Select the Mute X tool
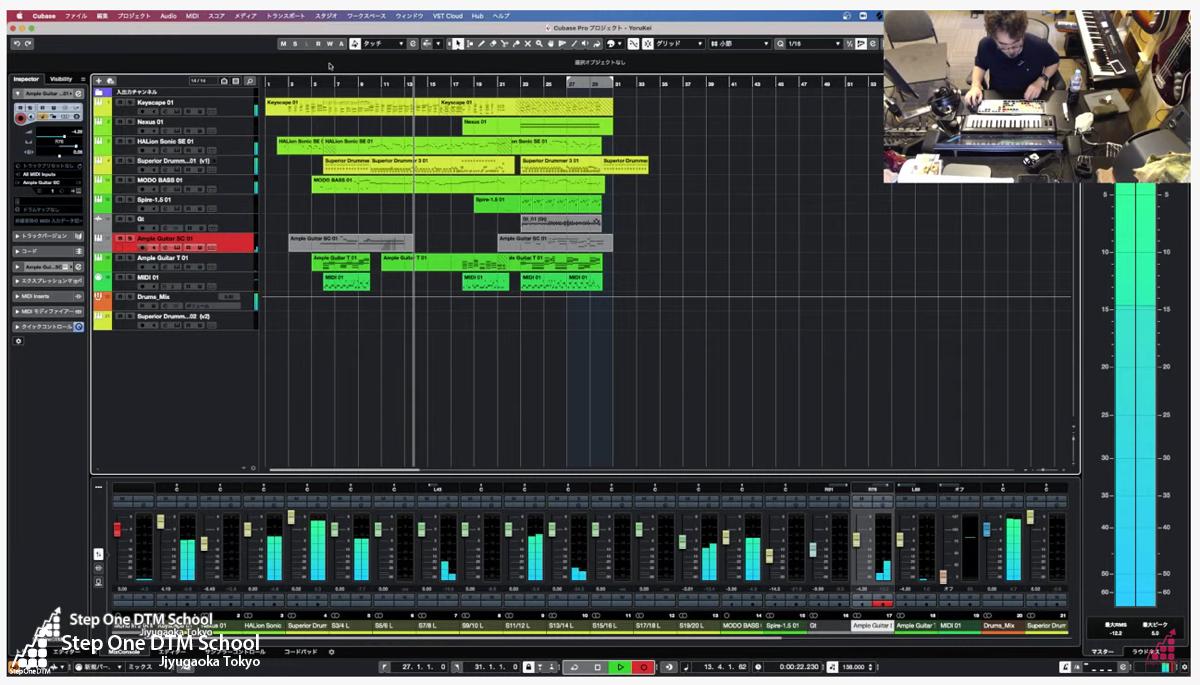1200x685 pixels. pos(528,44)
